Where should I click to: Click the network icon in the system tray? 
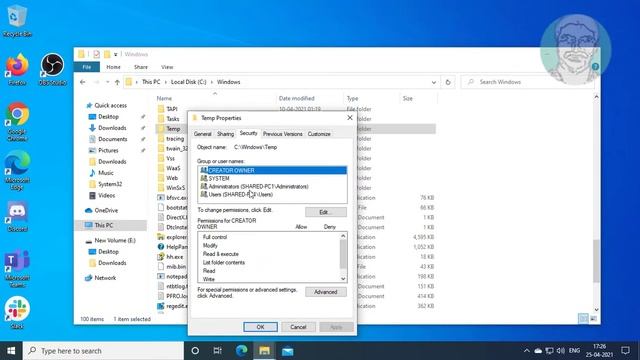tap(549, 351)
